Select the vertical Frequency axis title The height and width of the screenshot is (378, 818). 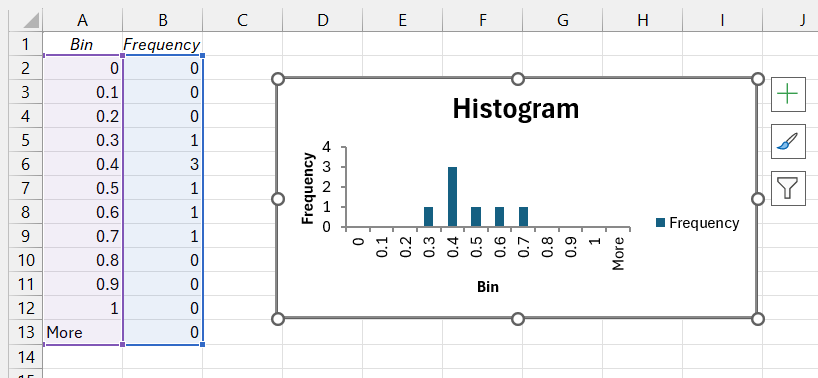pyautogui.click(x=308, y=188)
